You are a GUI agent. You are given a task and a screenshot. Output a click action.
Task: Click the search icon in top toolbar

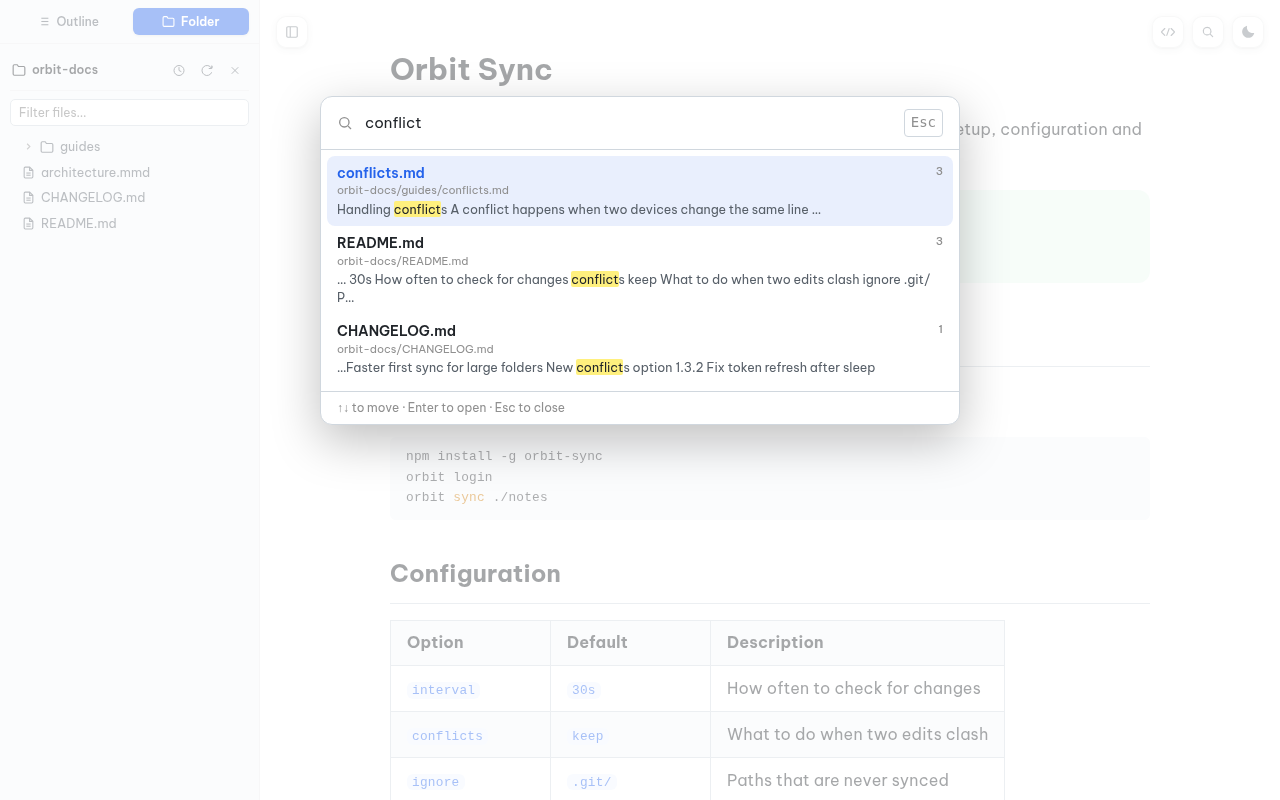tap(1208, 32)
